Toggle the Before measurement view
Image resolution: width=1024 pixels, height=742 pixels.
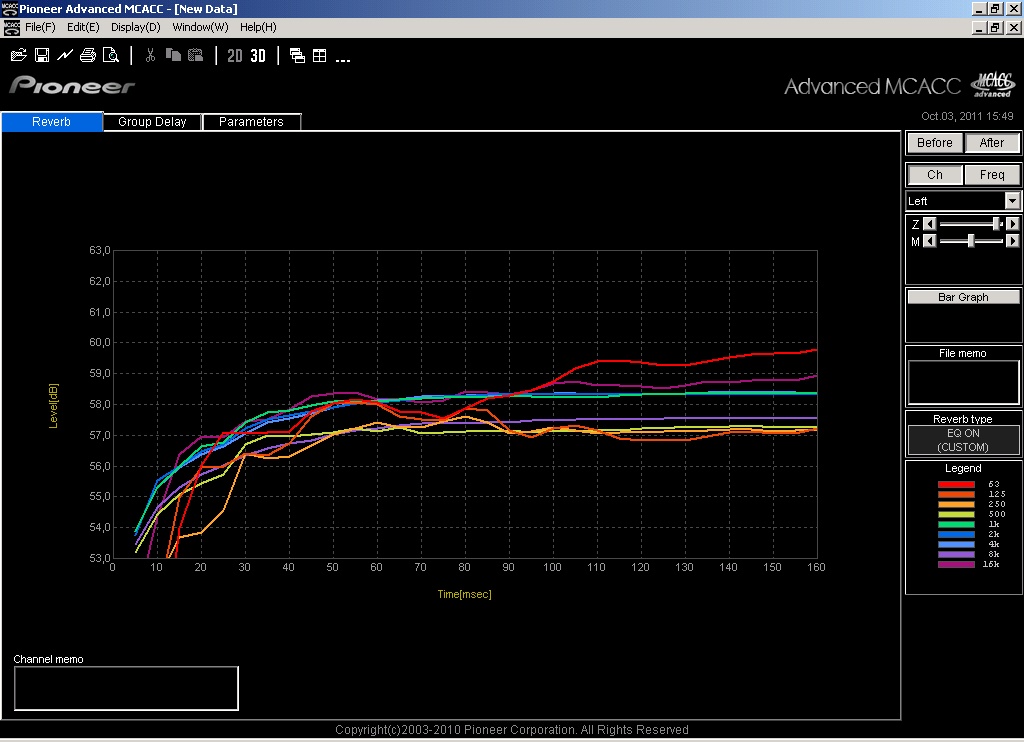pos(935,143)
